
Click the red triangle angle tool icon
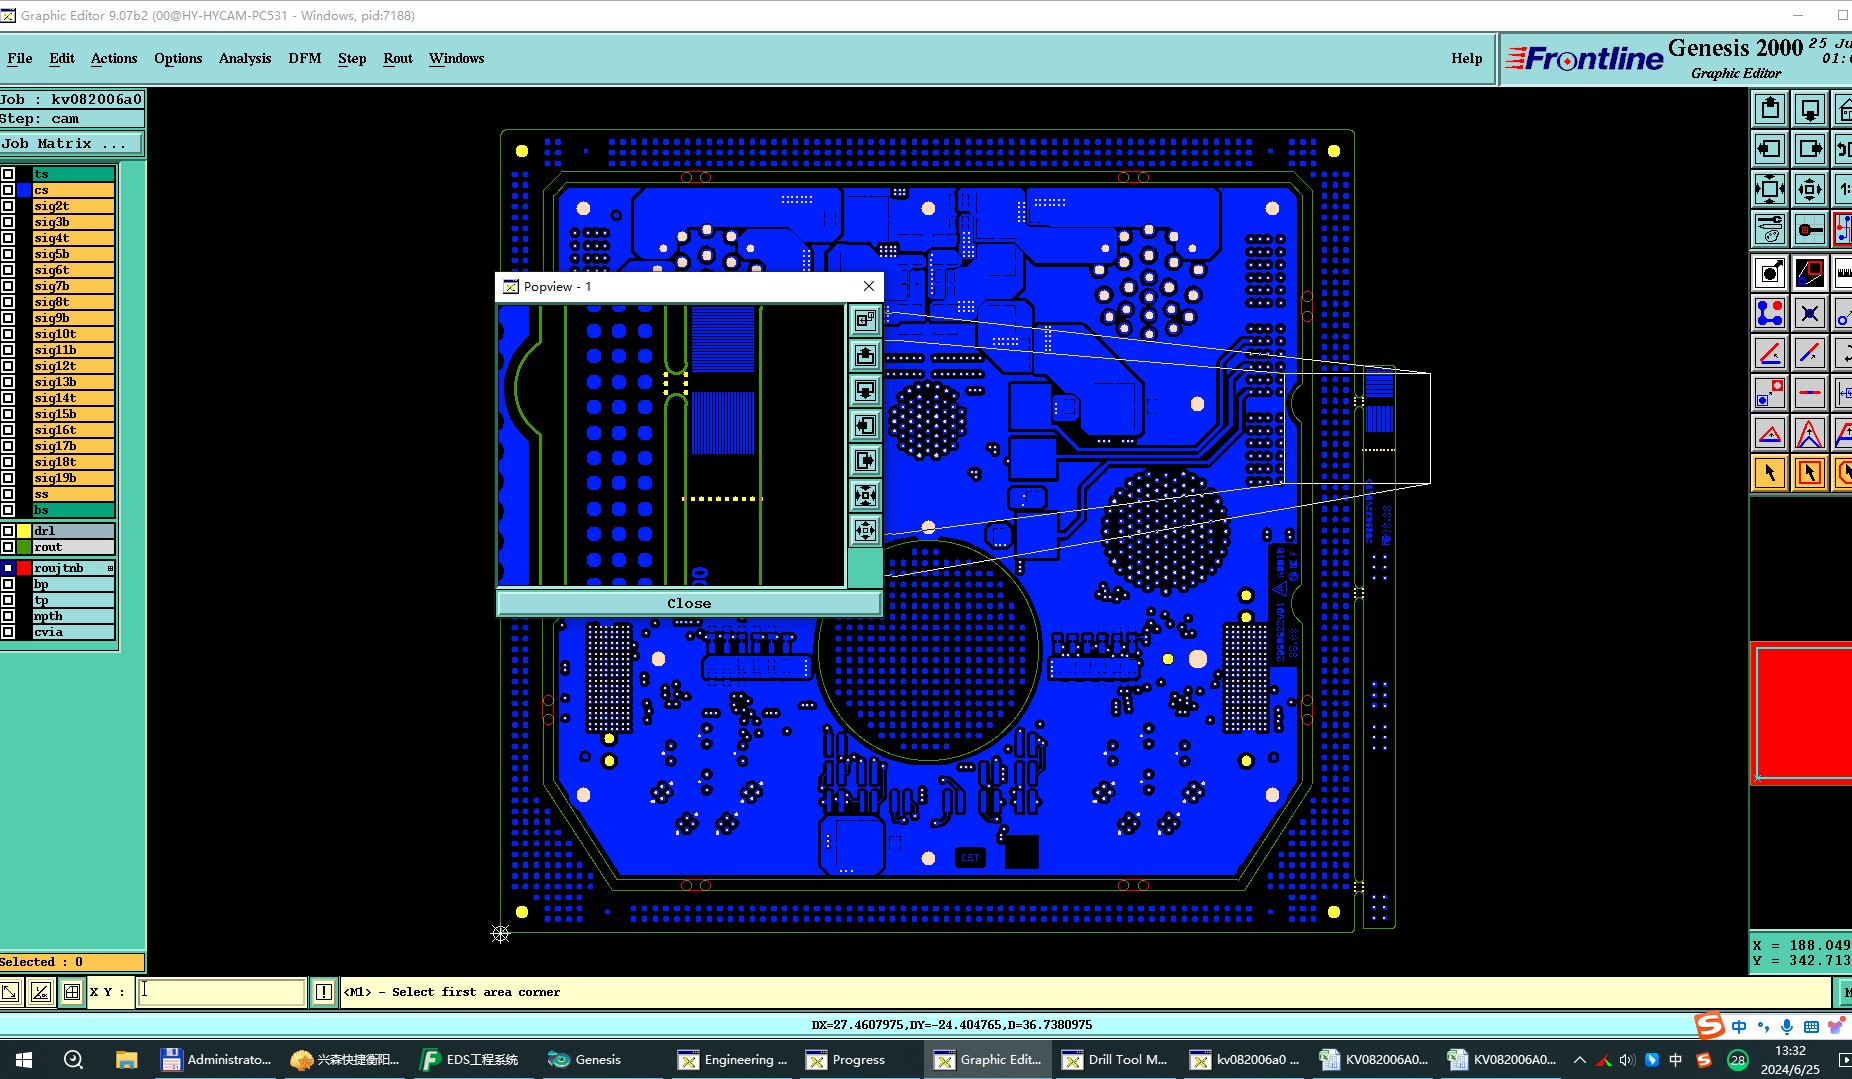tap(1769, 433)
